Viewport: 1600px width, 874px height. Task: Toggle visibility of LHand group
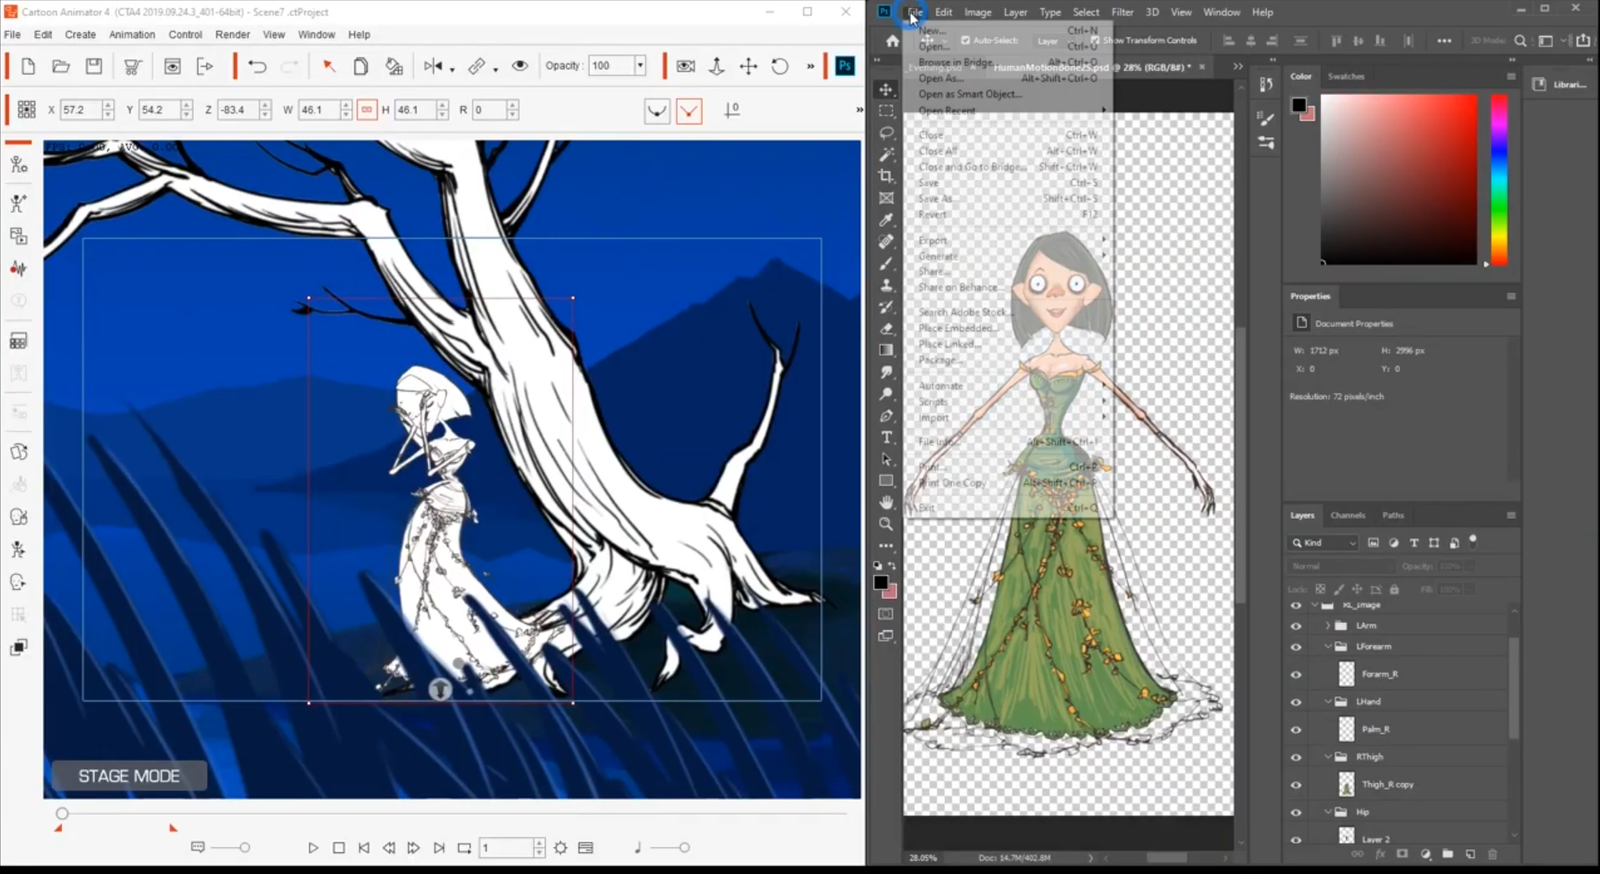pos(1296,702)
